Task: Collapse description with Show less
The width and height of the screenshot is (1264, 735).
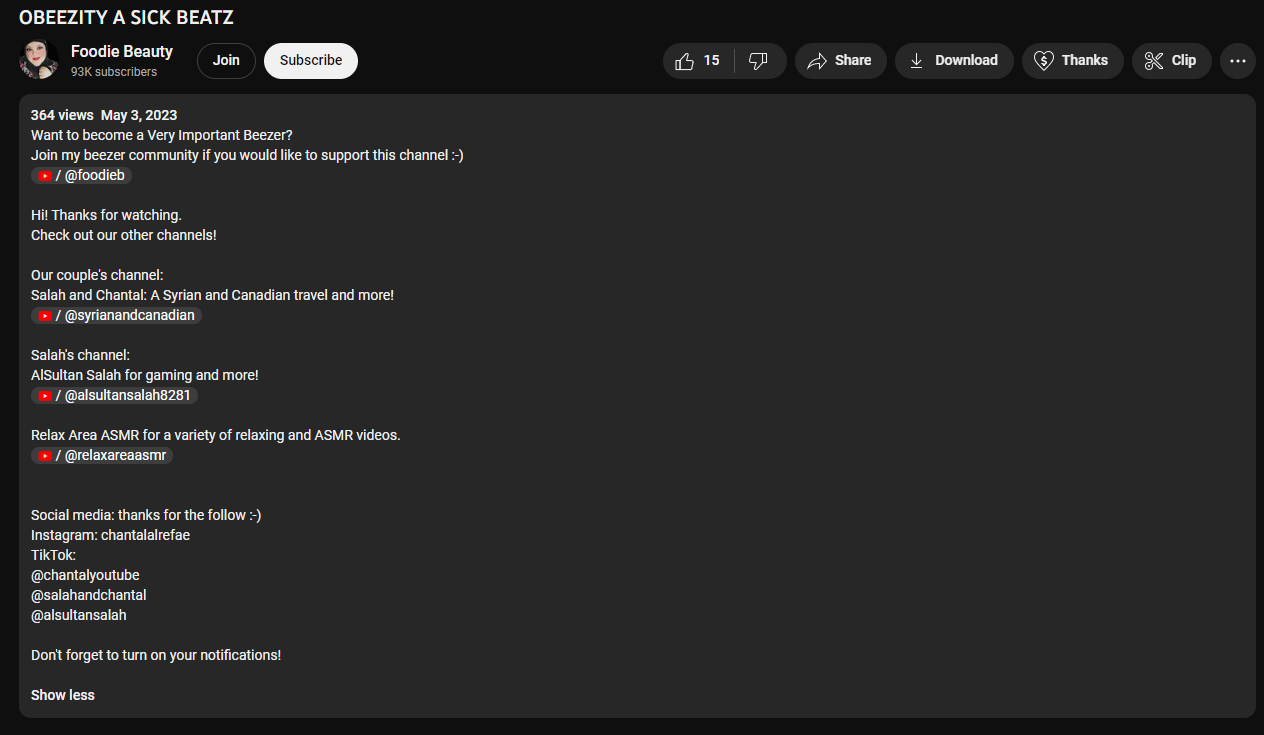Action: pyautogui.click(x=63, y=695)
